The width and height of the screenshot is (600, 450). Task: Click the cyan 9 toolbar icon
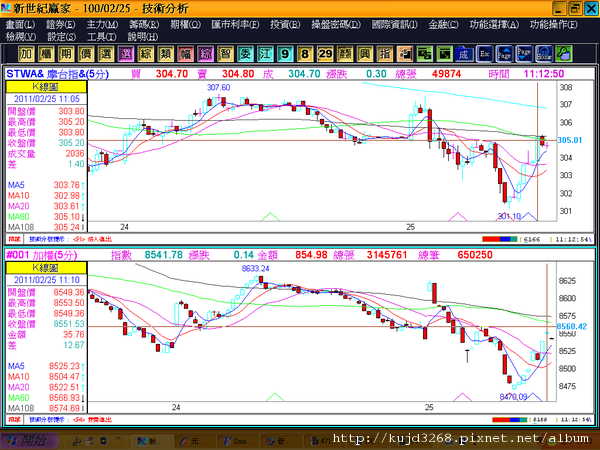coord(285,54)
